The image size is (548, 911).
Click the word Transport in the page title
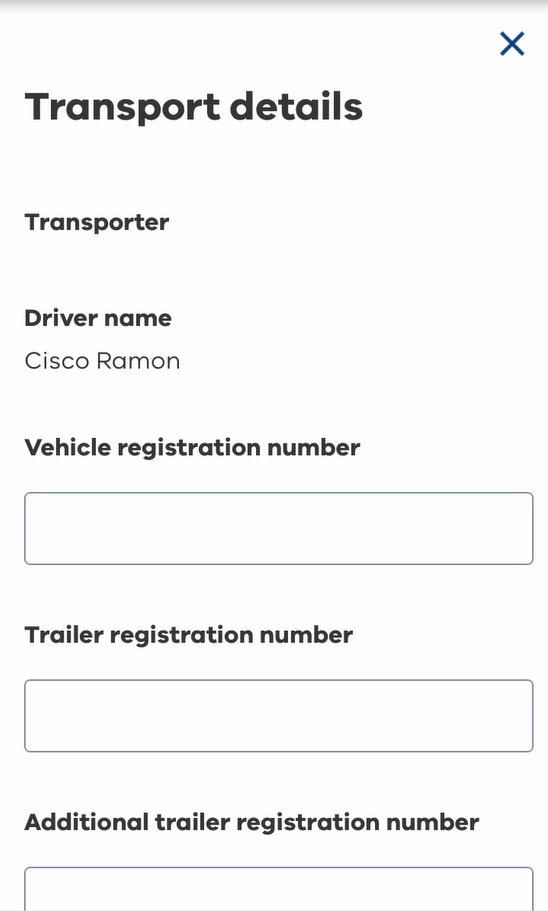tap(123, 108)
